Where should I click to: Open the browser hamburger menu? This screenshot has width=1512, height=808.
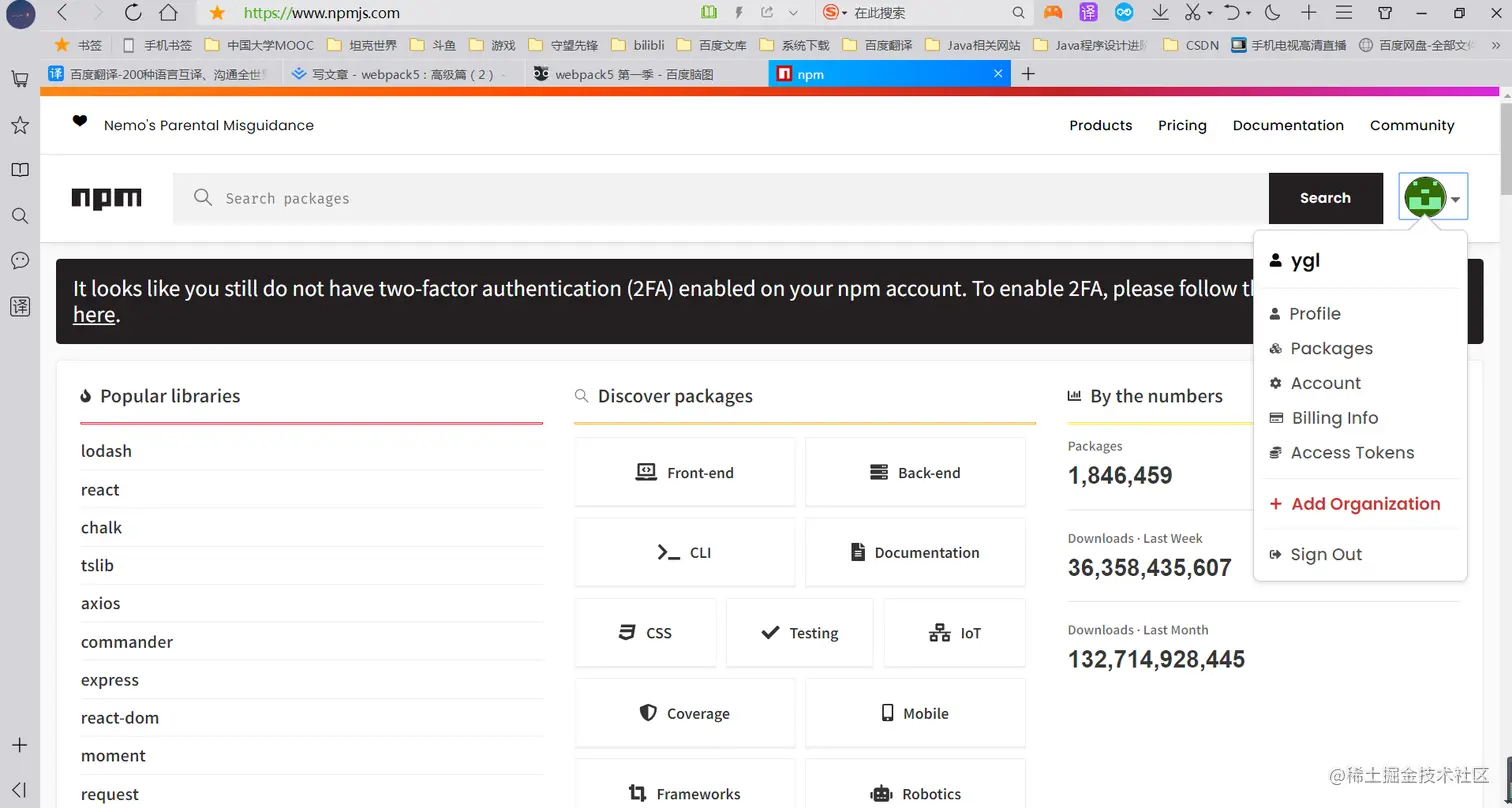coord(1342,13)
